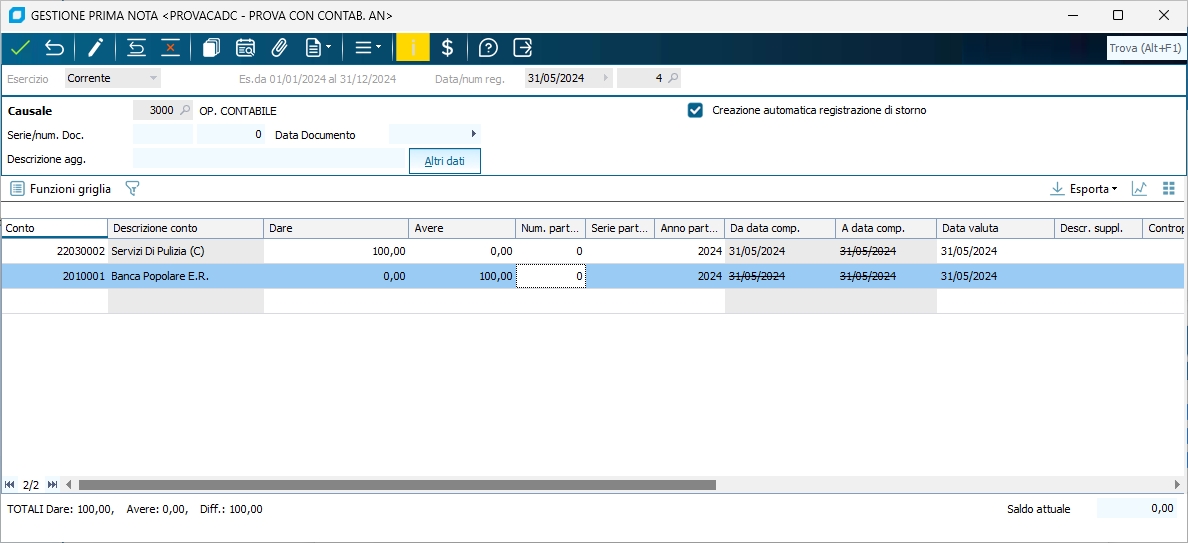Toggle the grid layout view icon
1188x543 pixels.
(x=1168, y=188)
